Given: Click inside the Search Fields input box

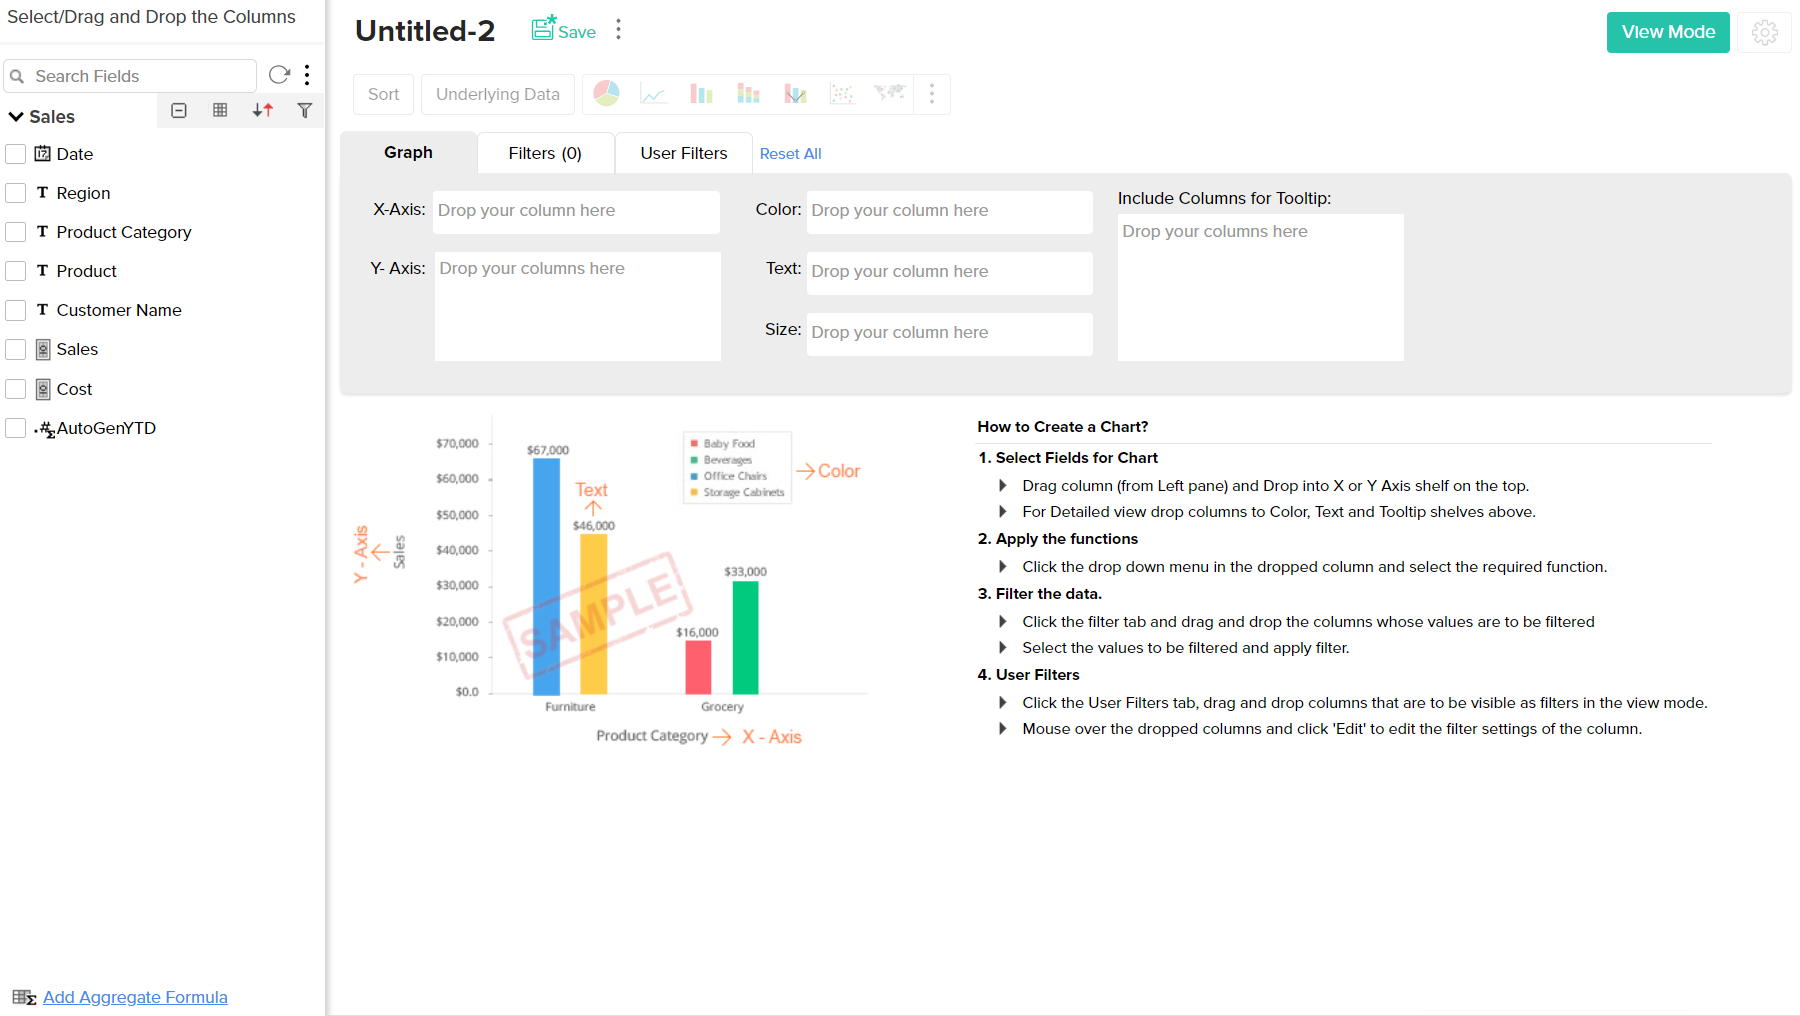Looking at the screenshot, I should click(130, 75).
